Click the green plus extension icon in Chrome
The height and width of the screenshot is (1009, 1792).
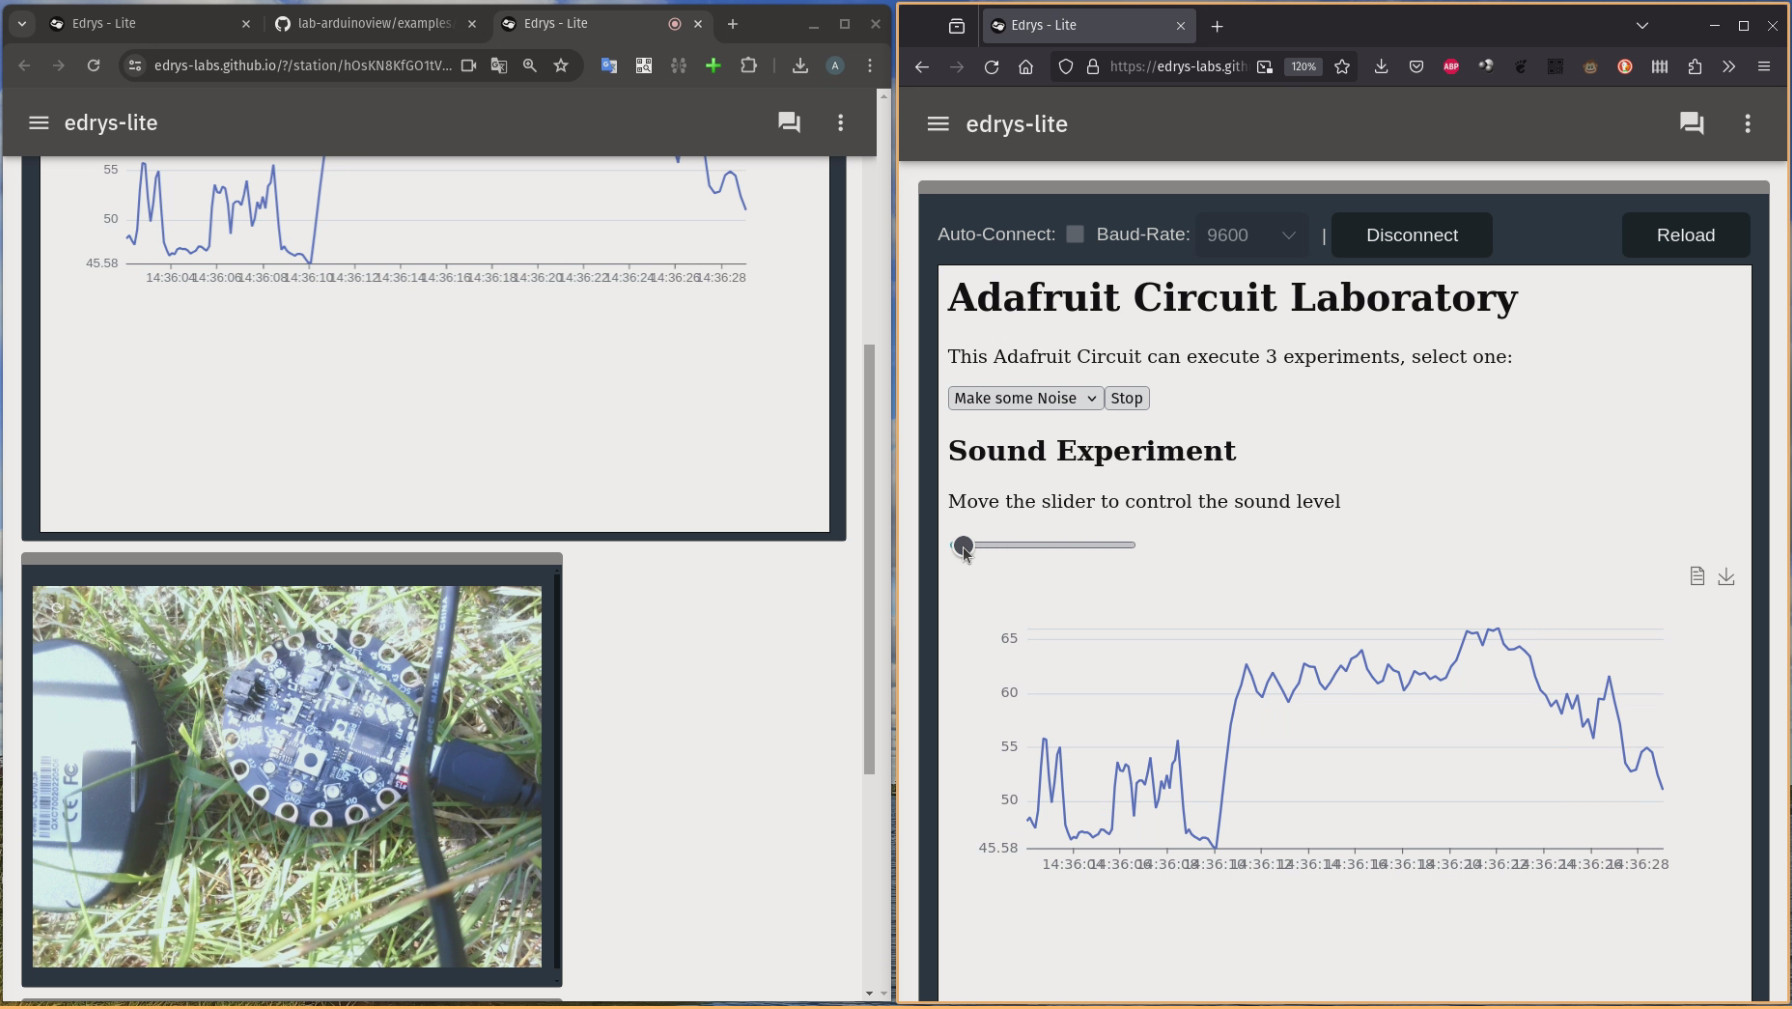pos(712,66)
